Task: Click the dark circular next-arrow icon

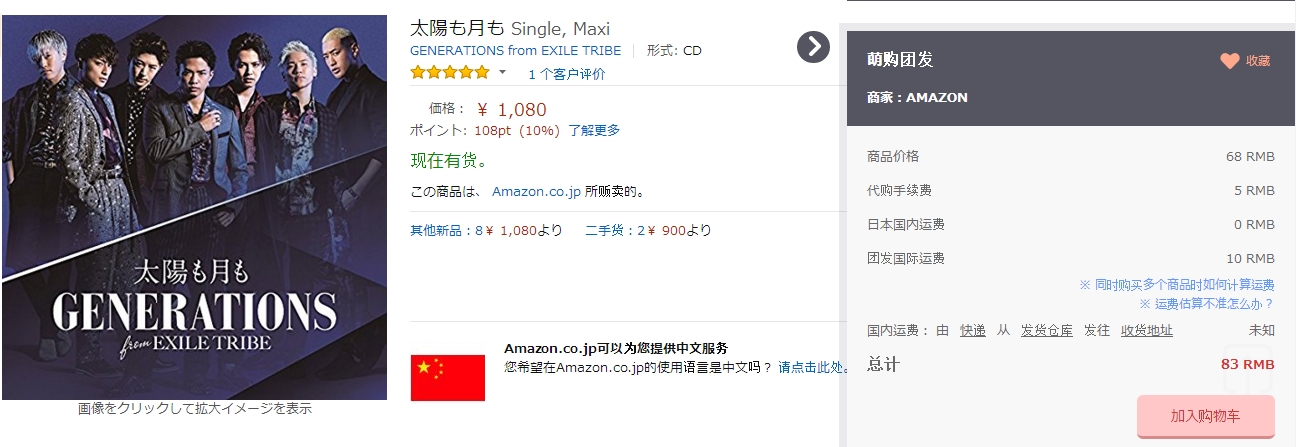Action: pyautogui.click(x=814, y=47)
